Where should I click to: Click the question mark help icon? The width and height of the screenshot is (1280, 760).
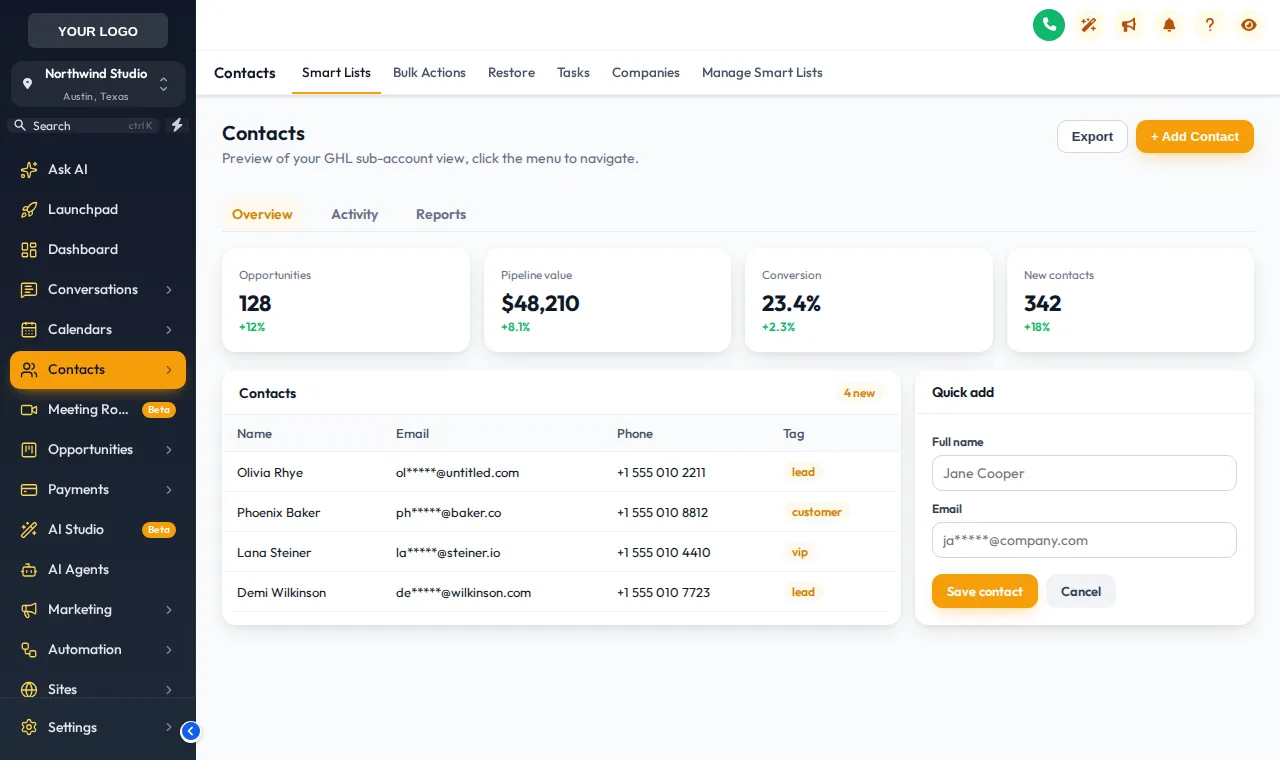(x=1209, y=25)
